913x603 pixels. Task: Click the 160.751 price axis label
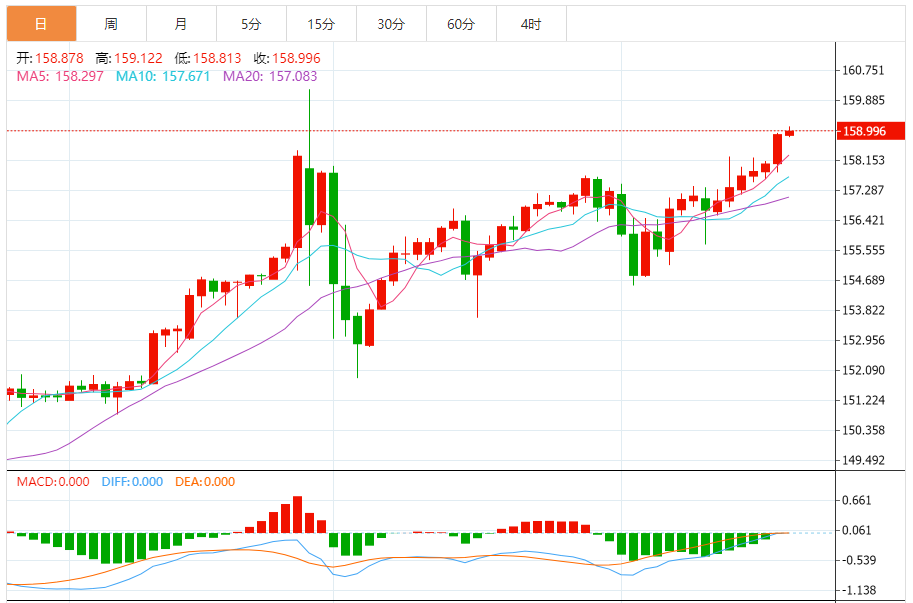(x=863, y=70)
